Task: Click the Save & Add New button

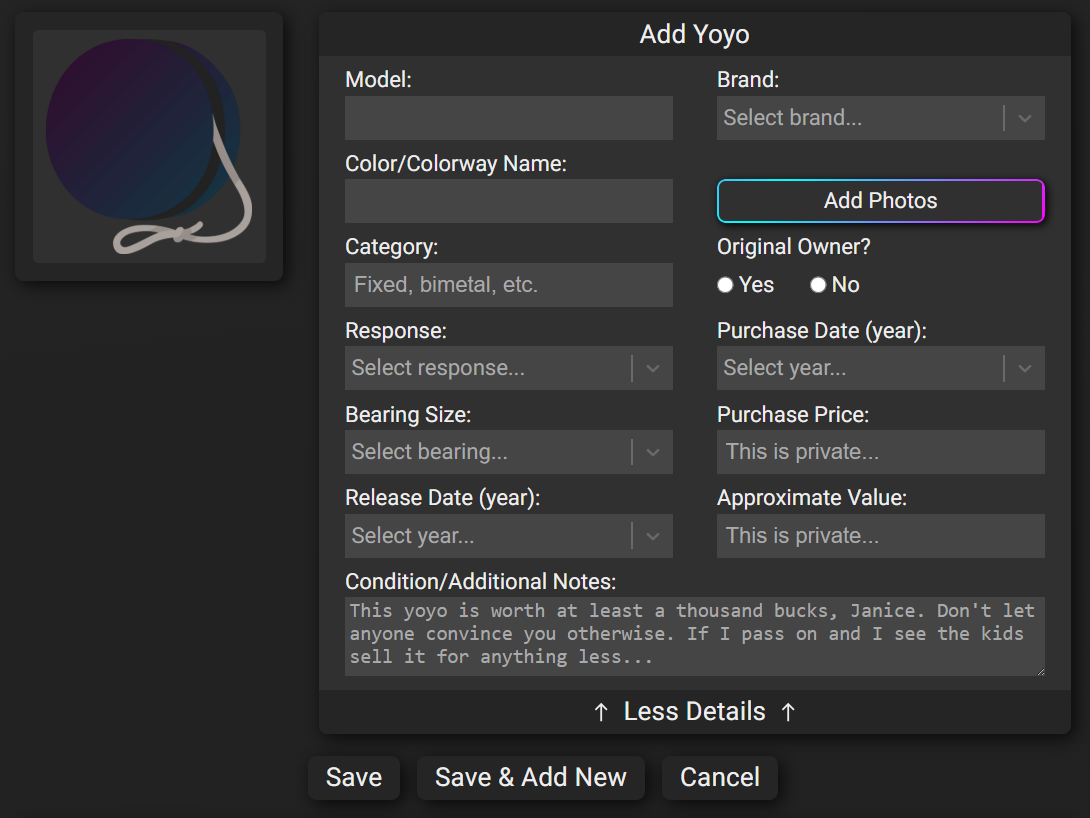Action: pyautogui.click(x=531, y=778)
